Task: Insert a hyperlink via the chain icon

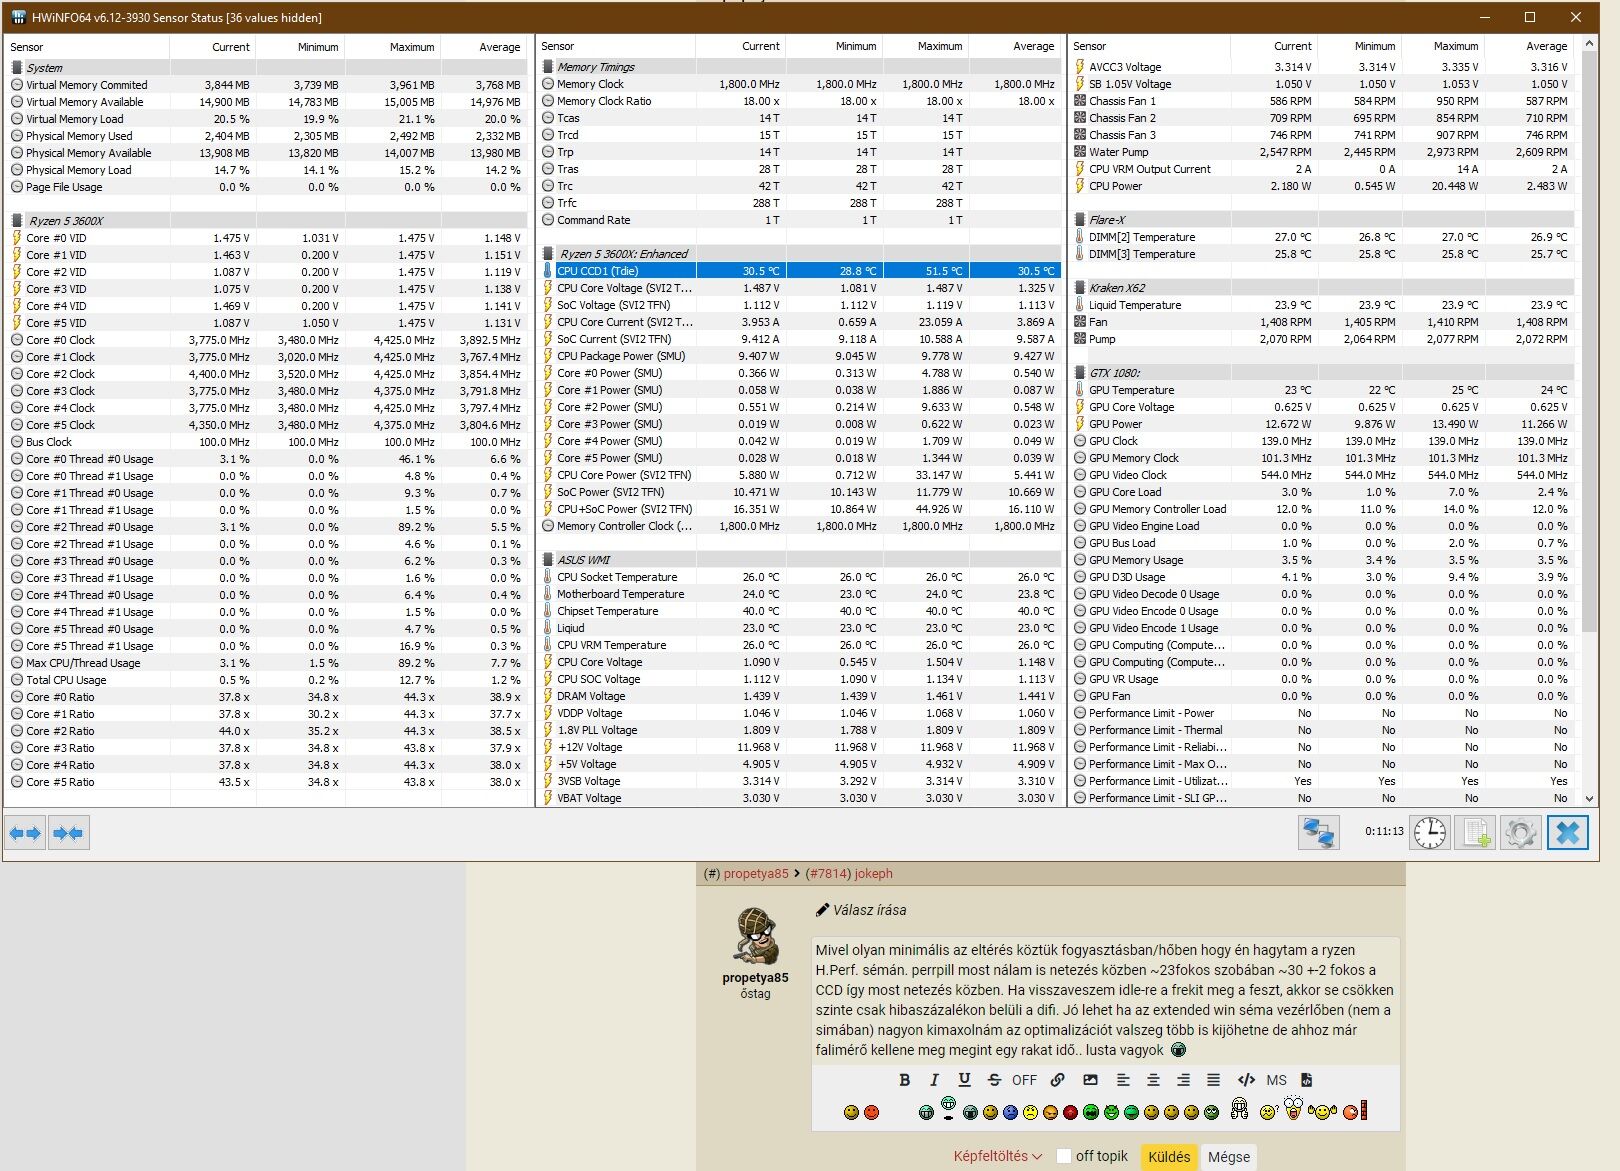Action: pyautogui.click(x=1057, y=1080)
